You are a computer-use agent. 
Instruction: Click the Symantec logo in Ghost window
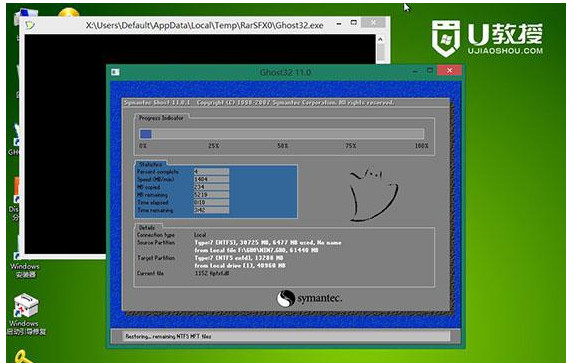[x=310, y=299]
